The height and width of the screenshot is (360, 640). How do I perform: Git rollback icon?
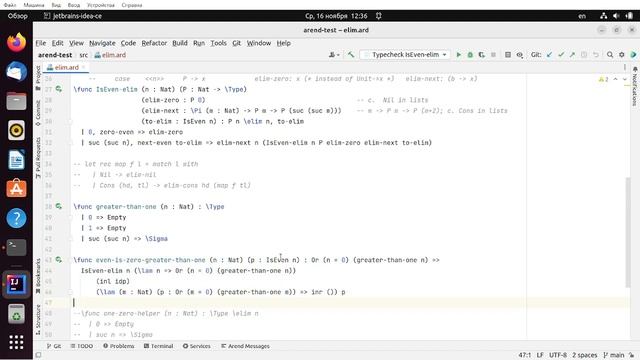coord(596,55)
